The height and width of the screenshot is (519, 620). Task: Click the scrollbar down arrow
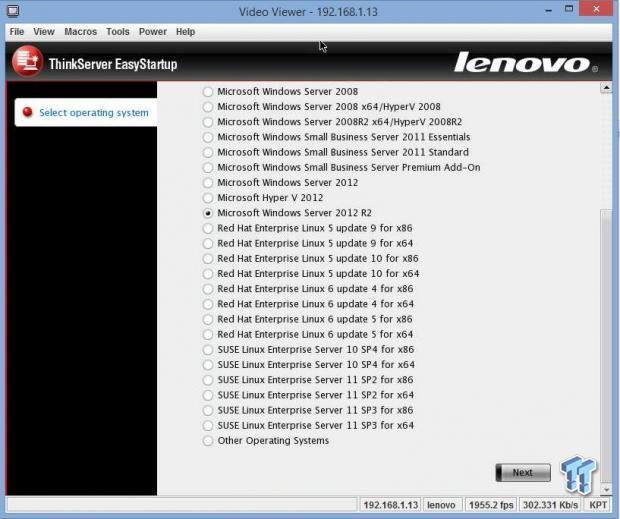606,490
